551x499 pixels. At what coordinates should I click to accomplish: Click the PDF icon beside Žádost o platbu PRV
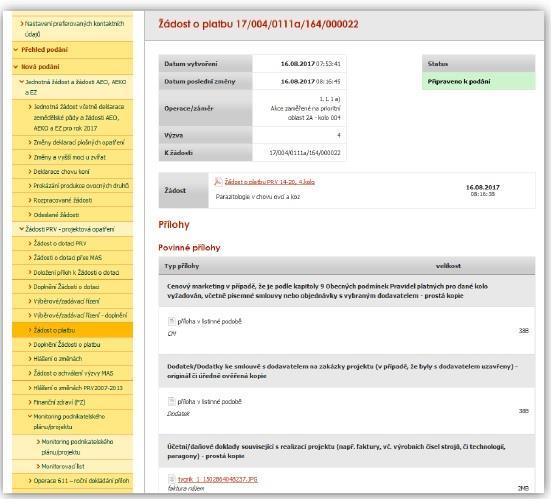[x=218, y=181]
